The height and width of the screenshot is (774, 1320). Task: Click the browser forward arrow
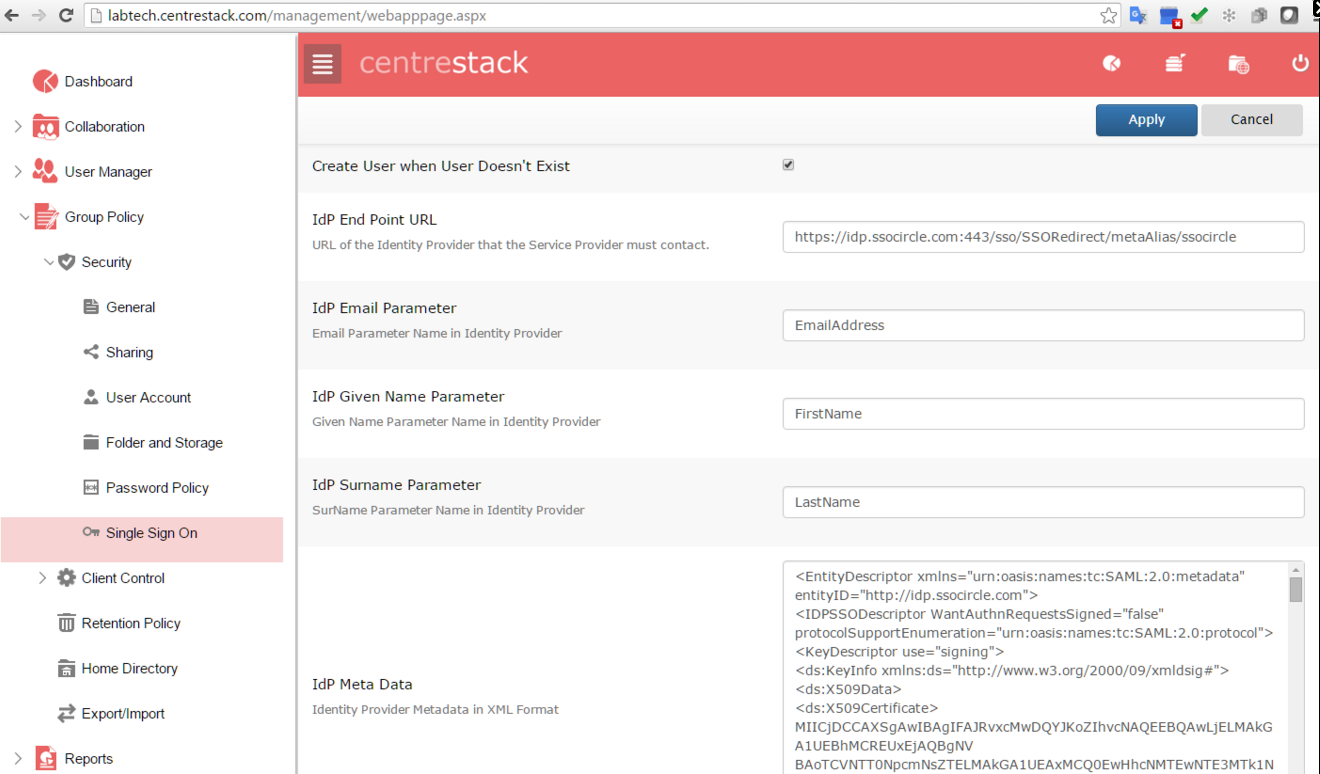coord(39,15)
